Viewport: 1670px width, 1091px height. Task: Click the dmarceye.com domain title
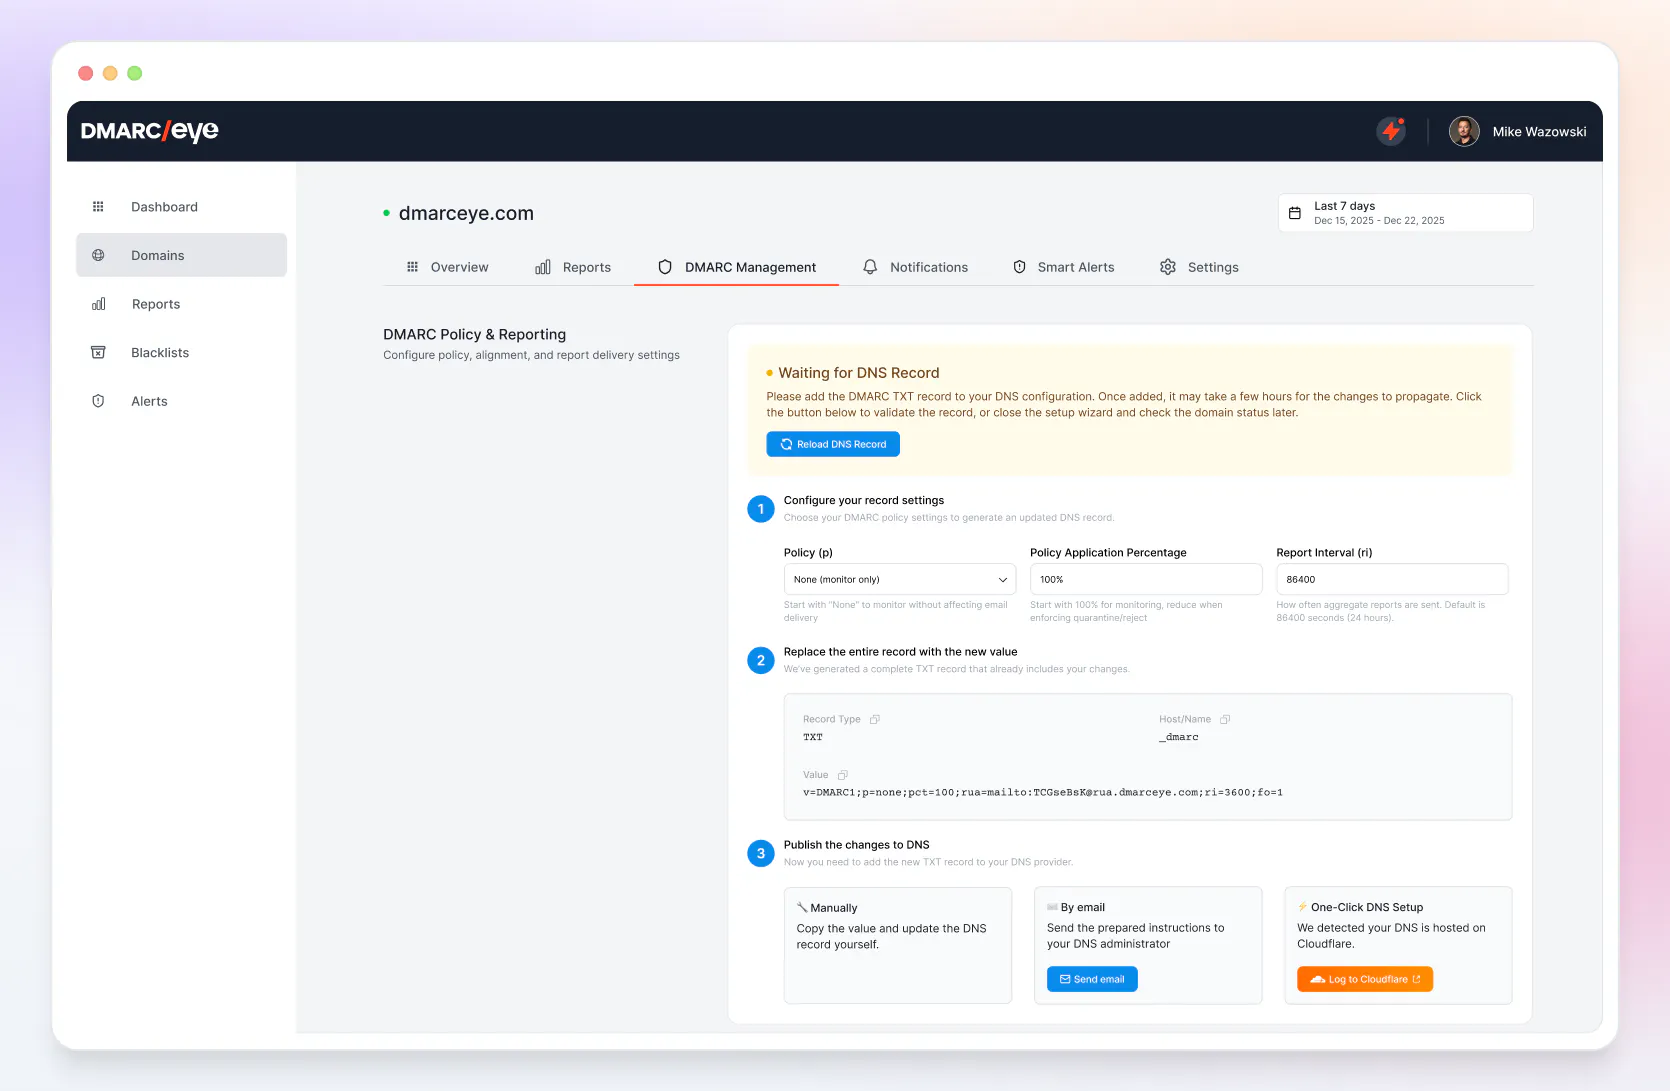click(x=466, y=213)
